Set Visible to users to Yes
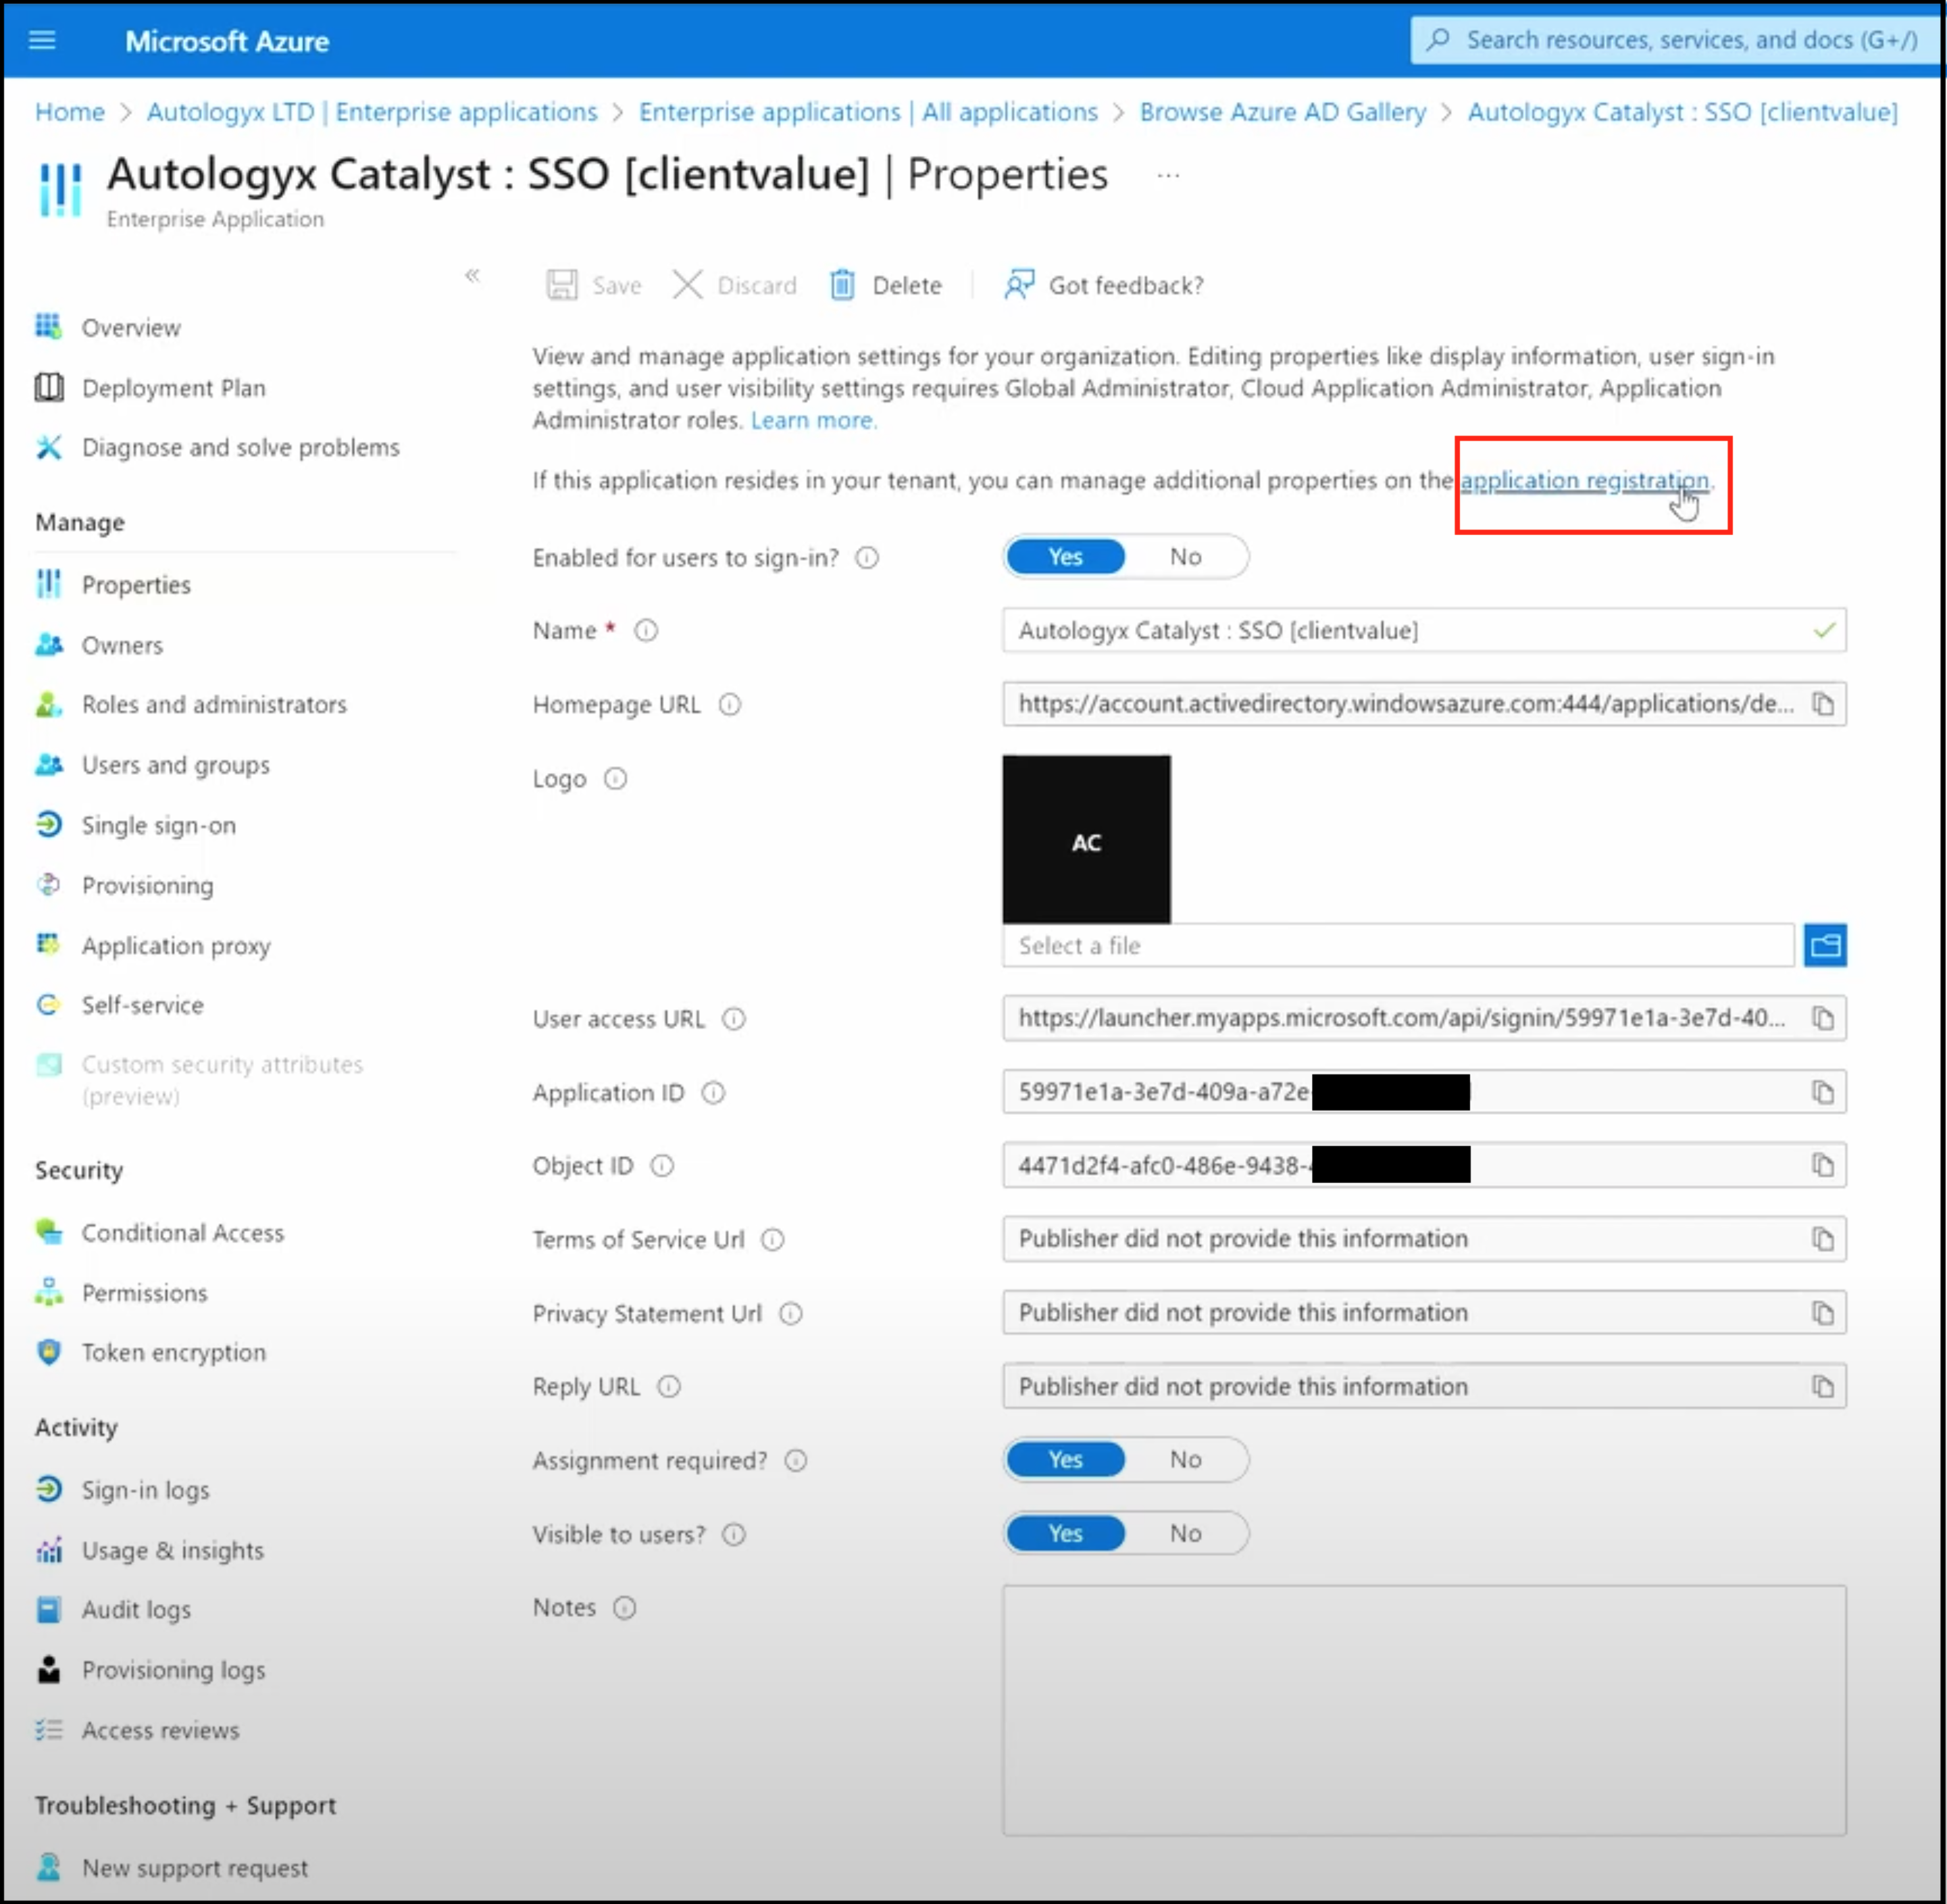The height and width of the screenshot is (1904, 1947). (1065, 1534)
